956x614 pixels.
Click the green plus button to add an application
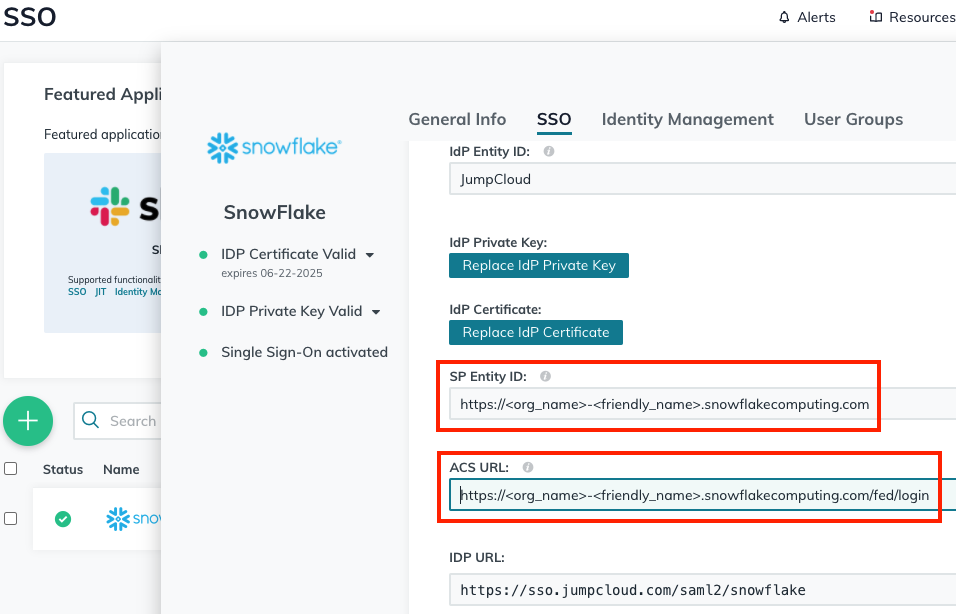click(28, 421)
